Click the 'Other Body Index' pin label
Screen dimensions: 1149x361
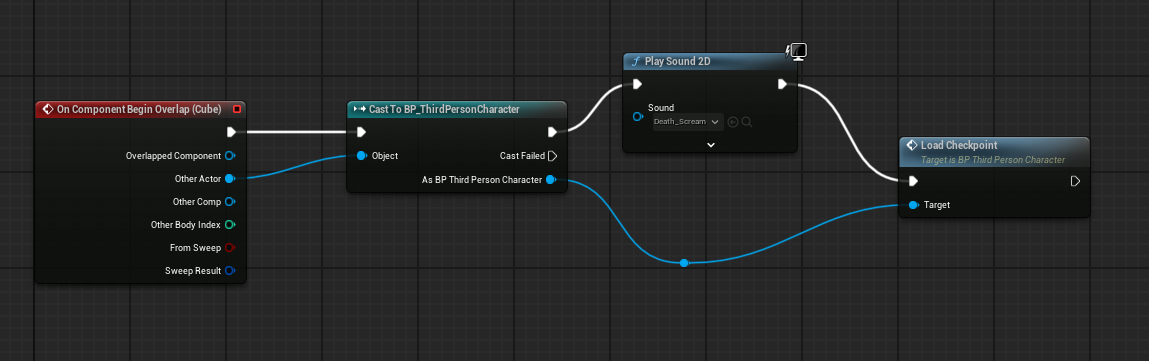186,225
